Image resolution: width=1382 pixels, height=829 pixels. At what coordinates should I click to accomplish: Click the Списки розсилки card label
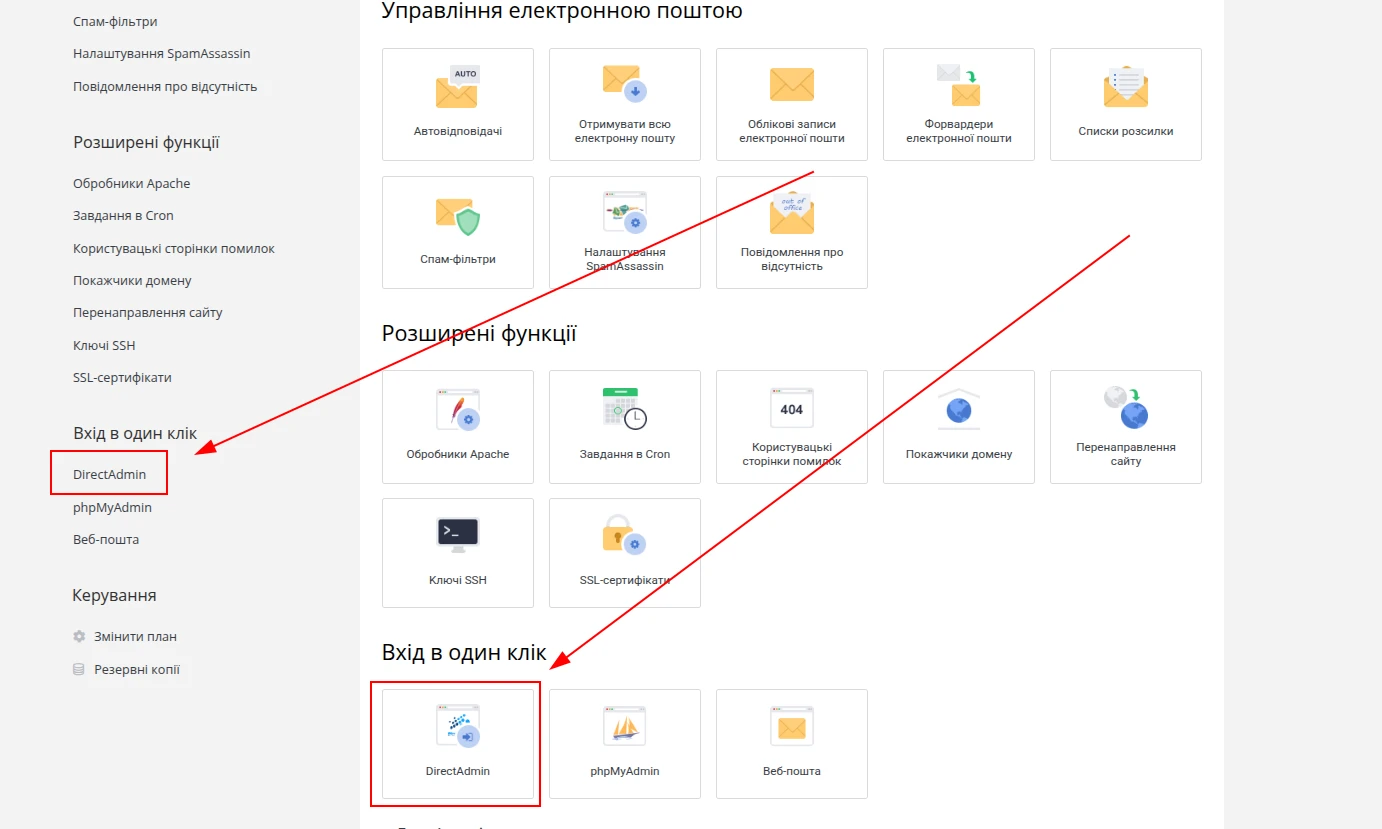pos(1126,131)
